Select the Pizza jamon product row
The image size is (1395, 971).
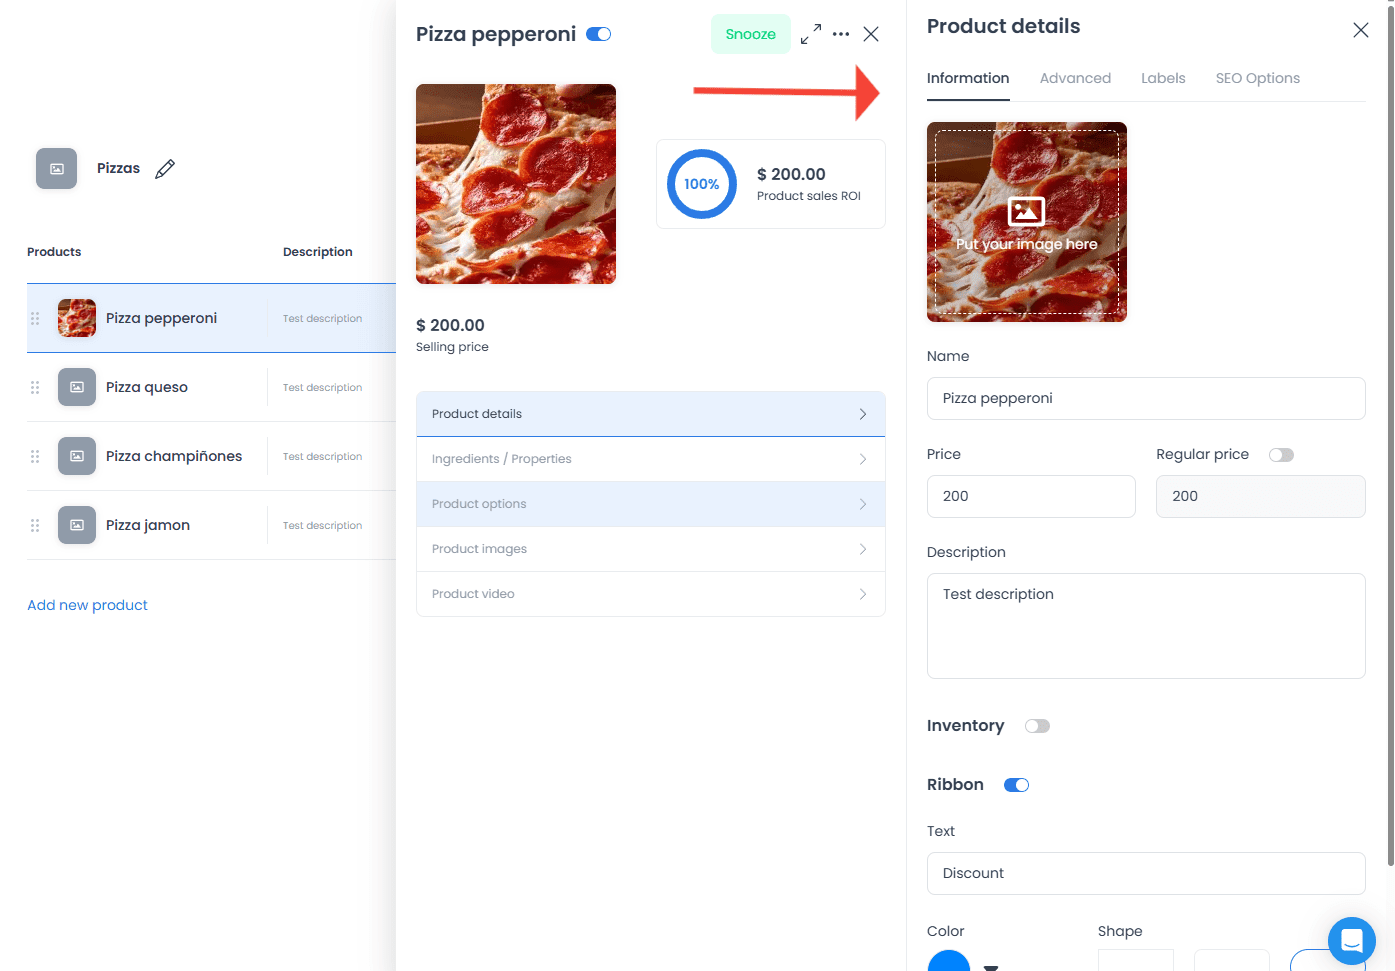(x=211, y=525)
